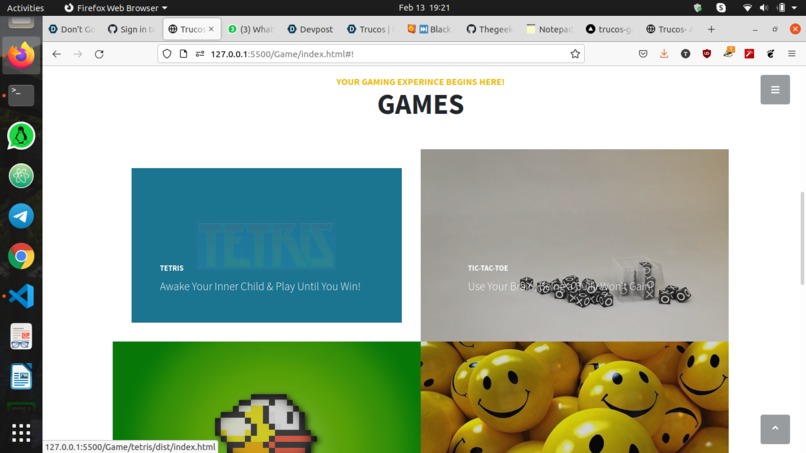
Task: Reload the current page
Action: tap(99, 54)
